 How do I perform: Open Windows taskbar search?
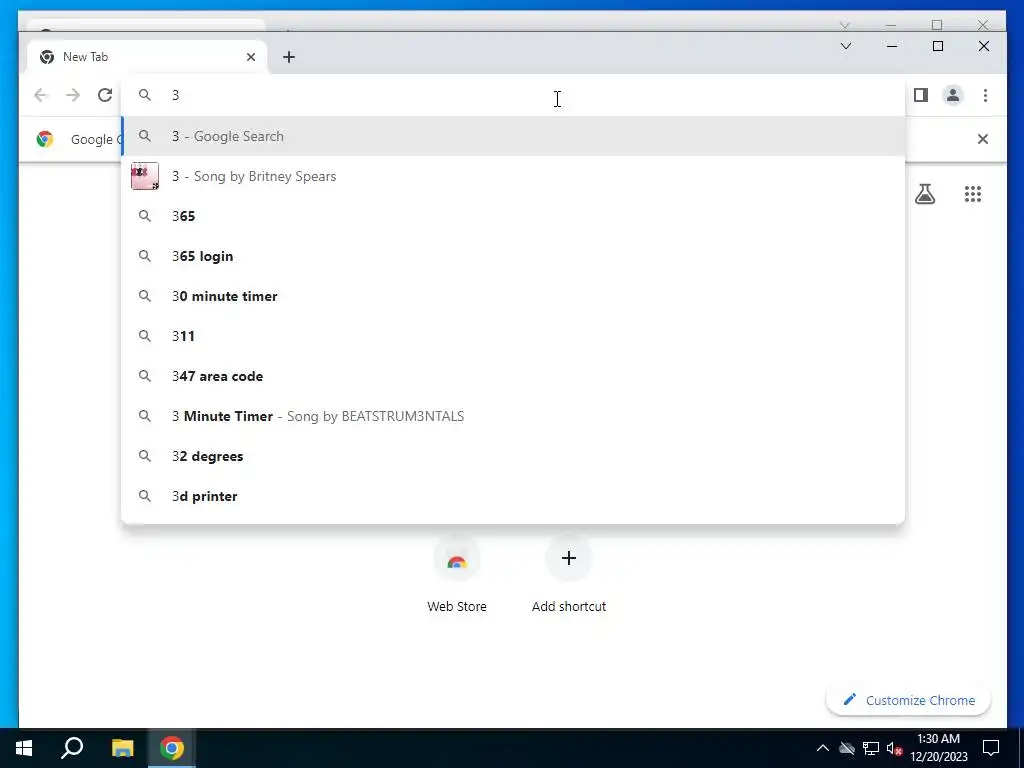pos(72,748)
